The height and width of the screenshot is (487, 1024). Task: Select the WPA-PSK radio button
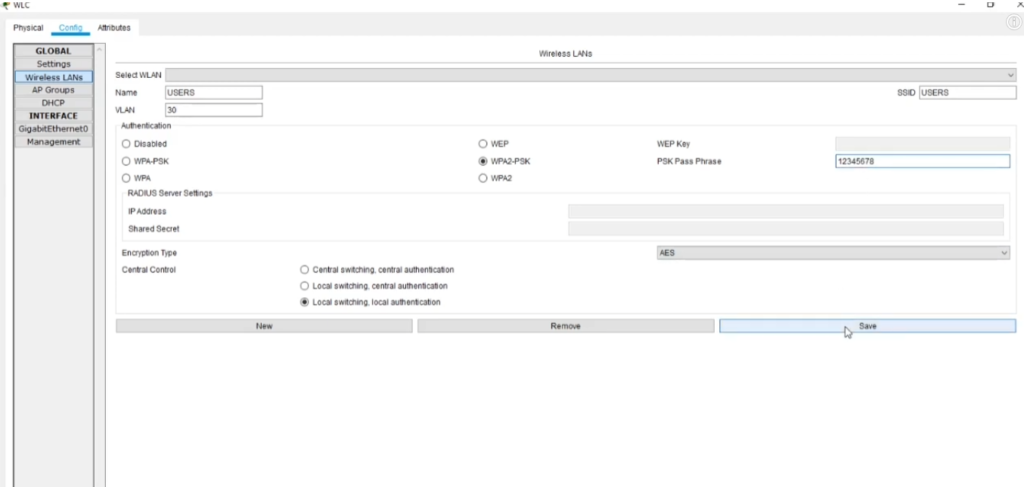(x=127, y=161)
